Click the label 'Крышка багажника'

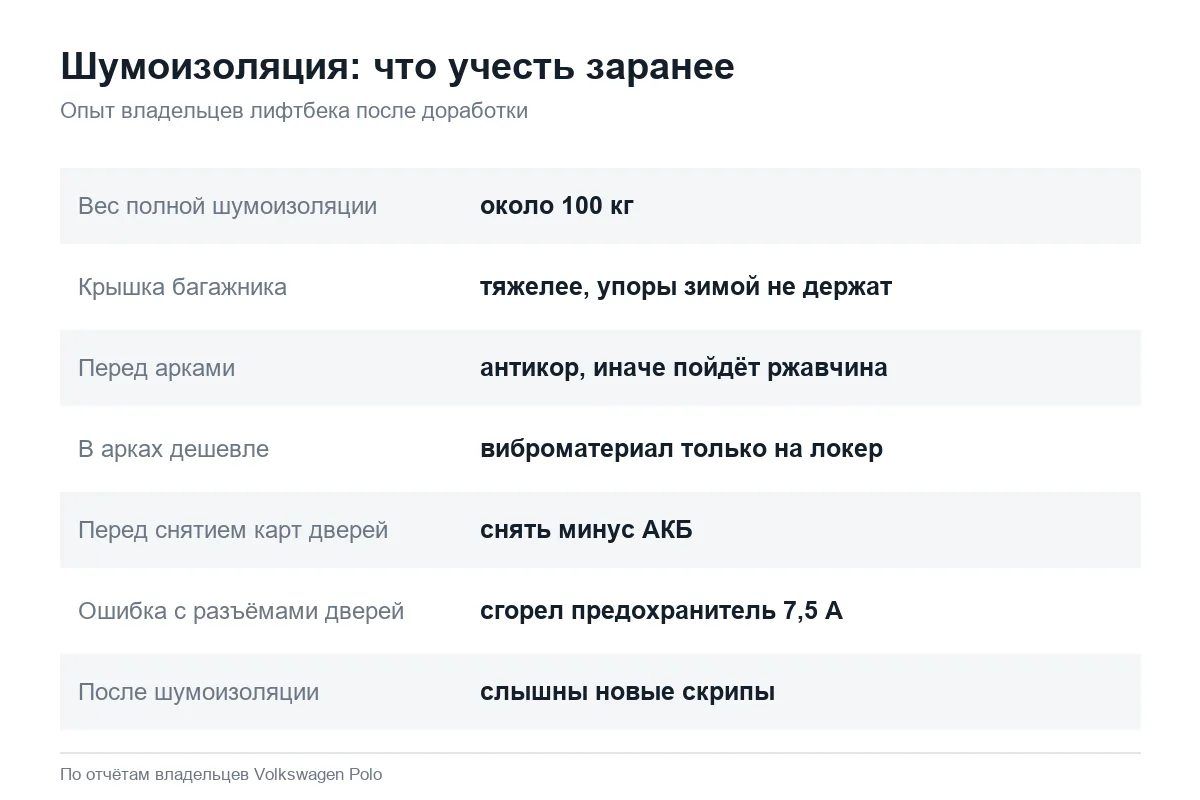pos(182,287)
